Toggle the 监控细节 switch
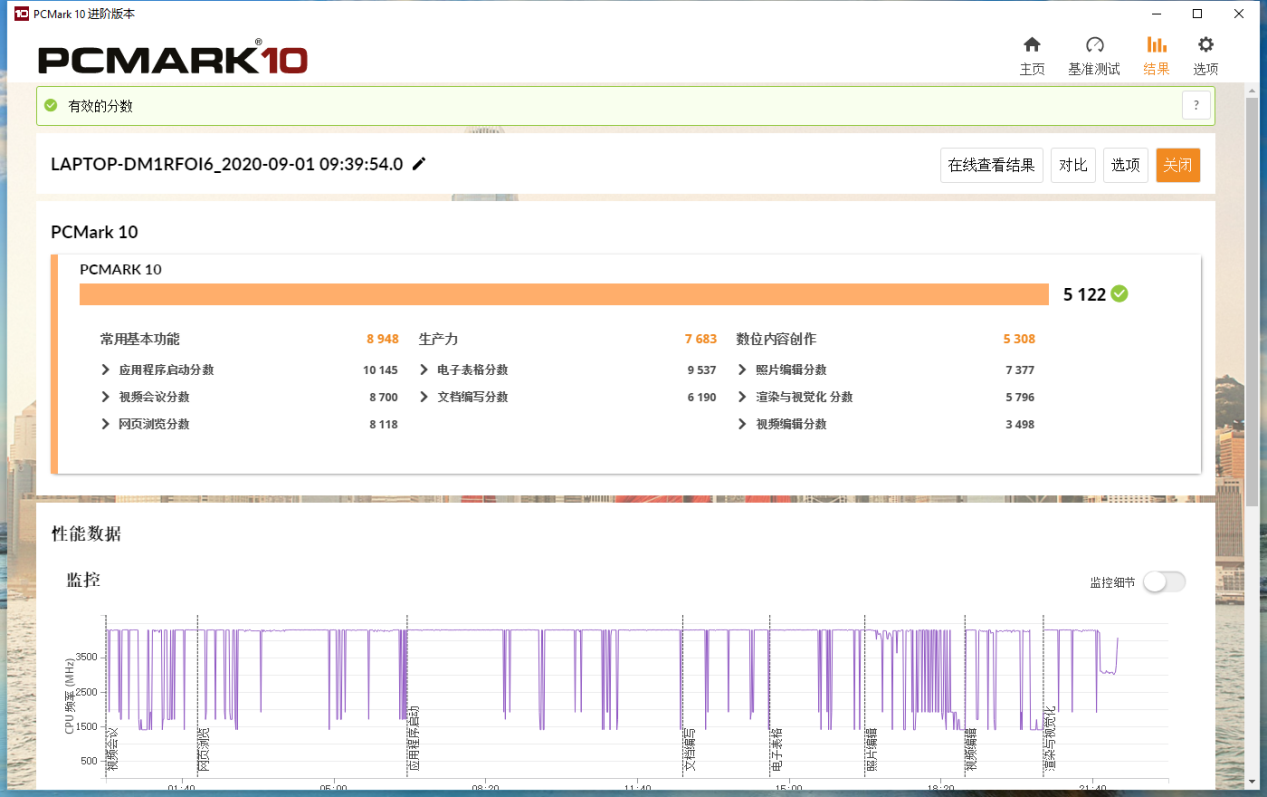Screen dimensions: 1267x797 point(1164,582)
